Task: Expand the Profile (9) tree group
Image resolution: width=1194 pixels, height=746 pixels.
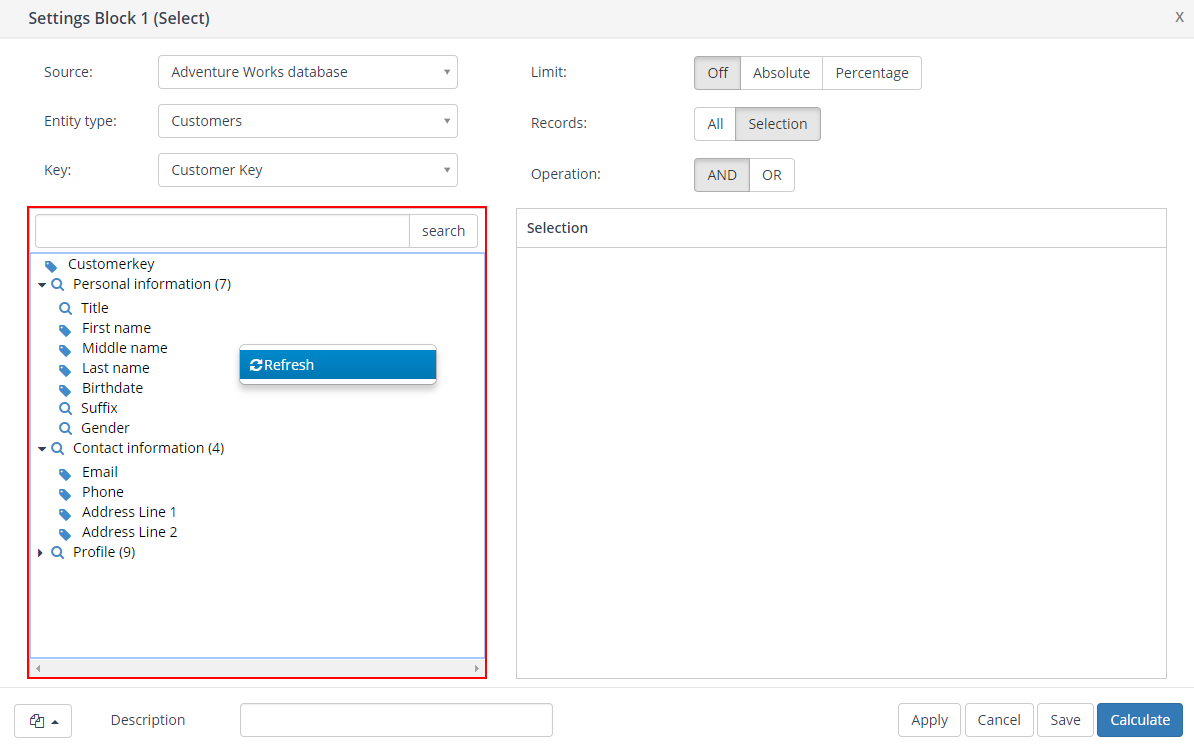Action: [40, 553]
